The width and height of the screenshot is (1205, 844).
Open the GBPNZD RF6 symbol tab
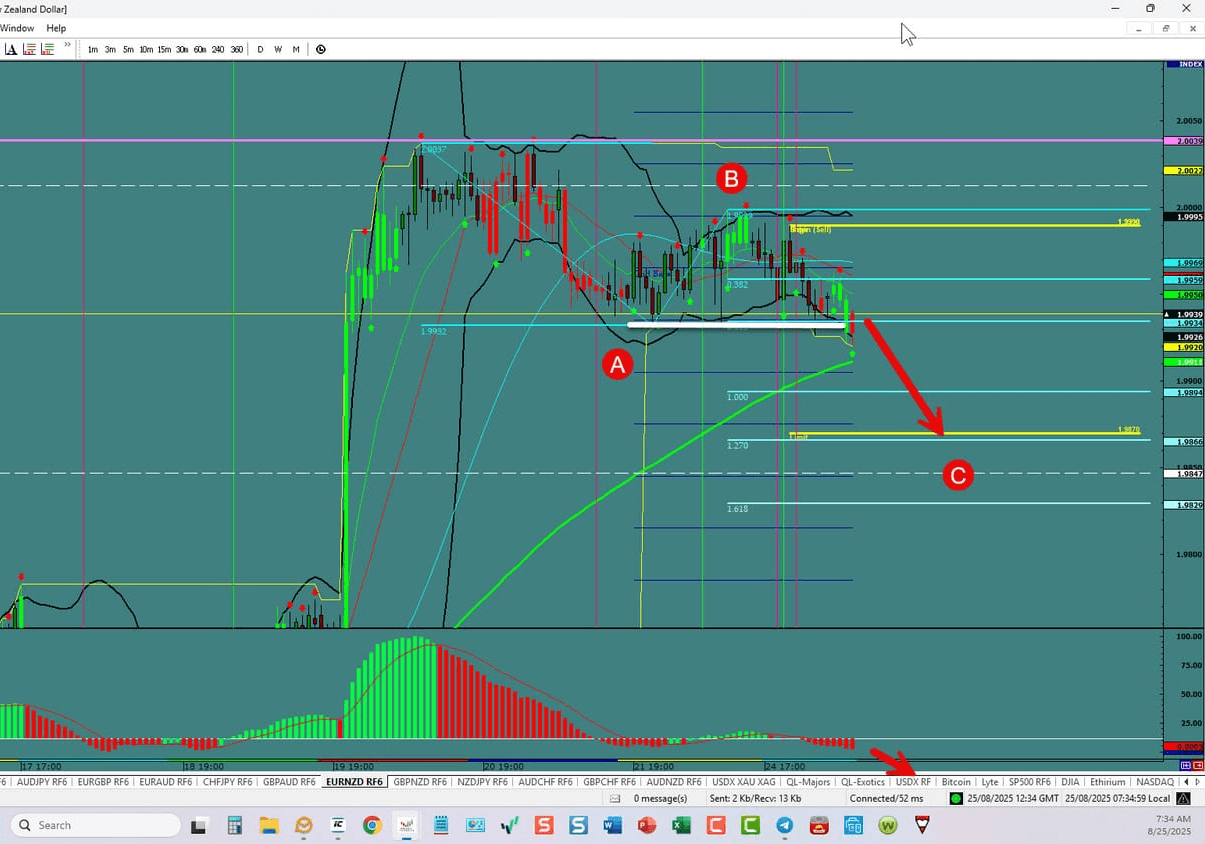point(420,781)
